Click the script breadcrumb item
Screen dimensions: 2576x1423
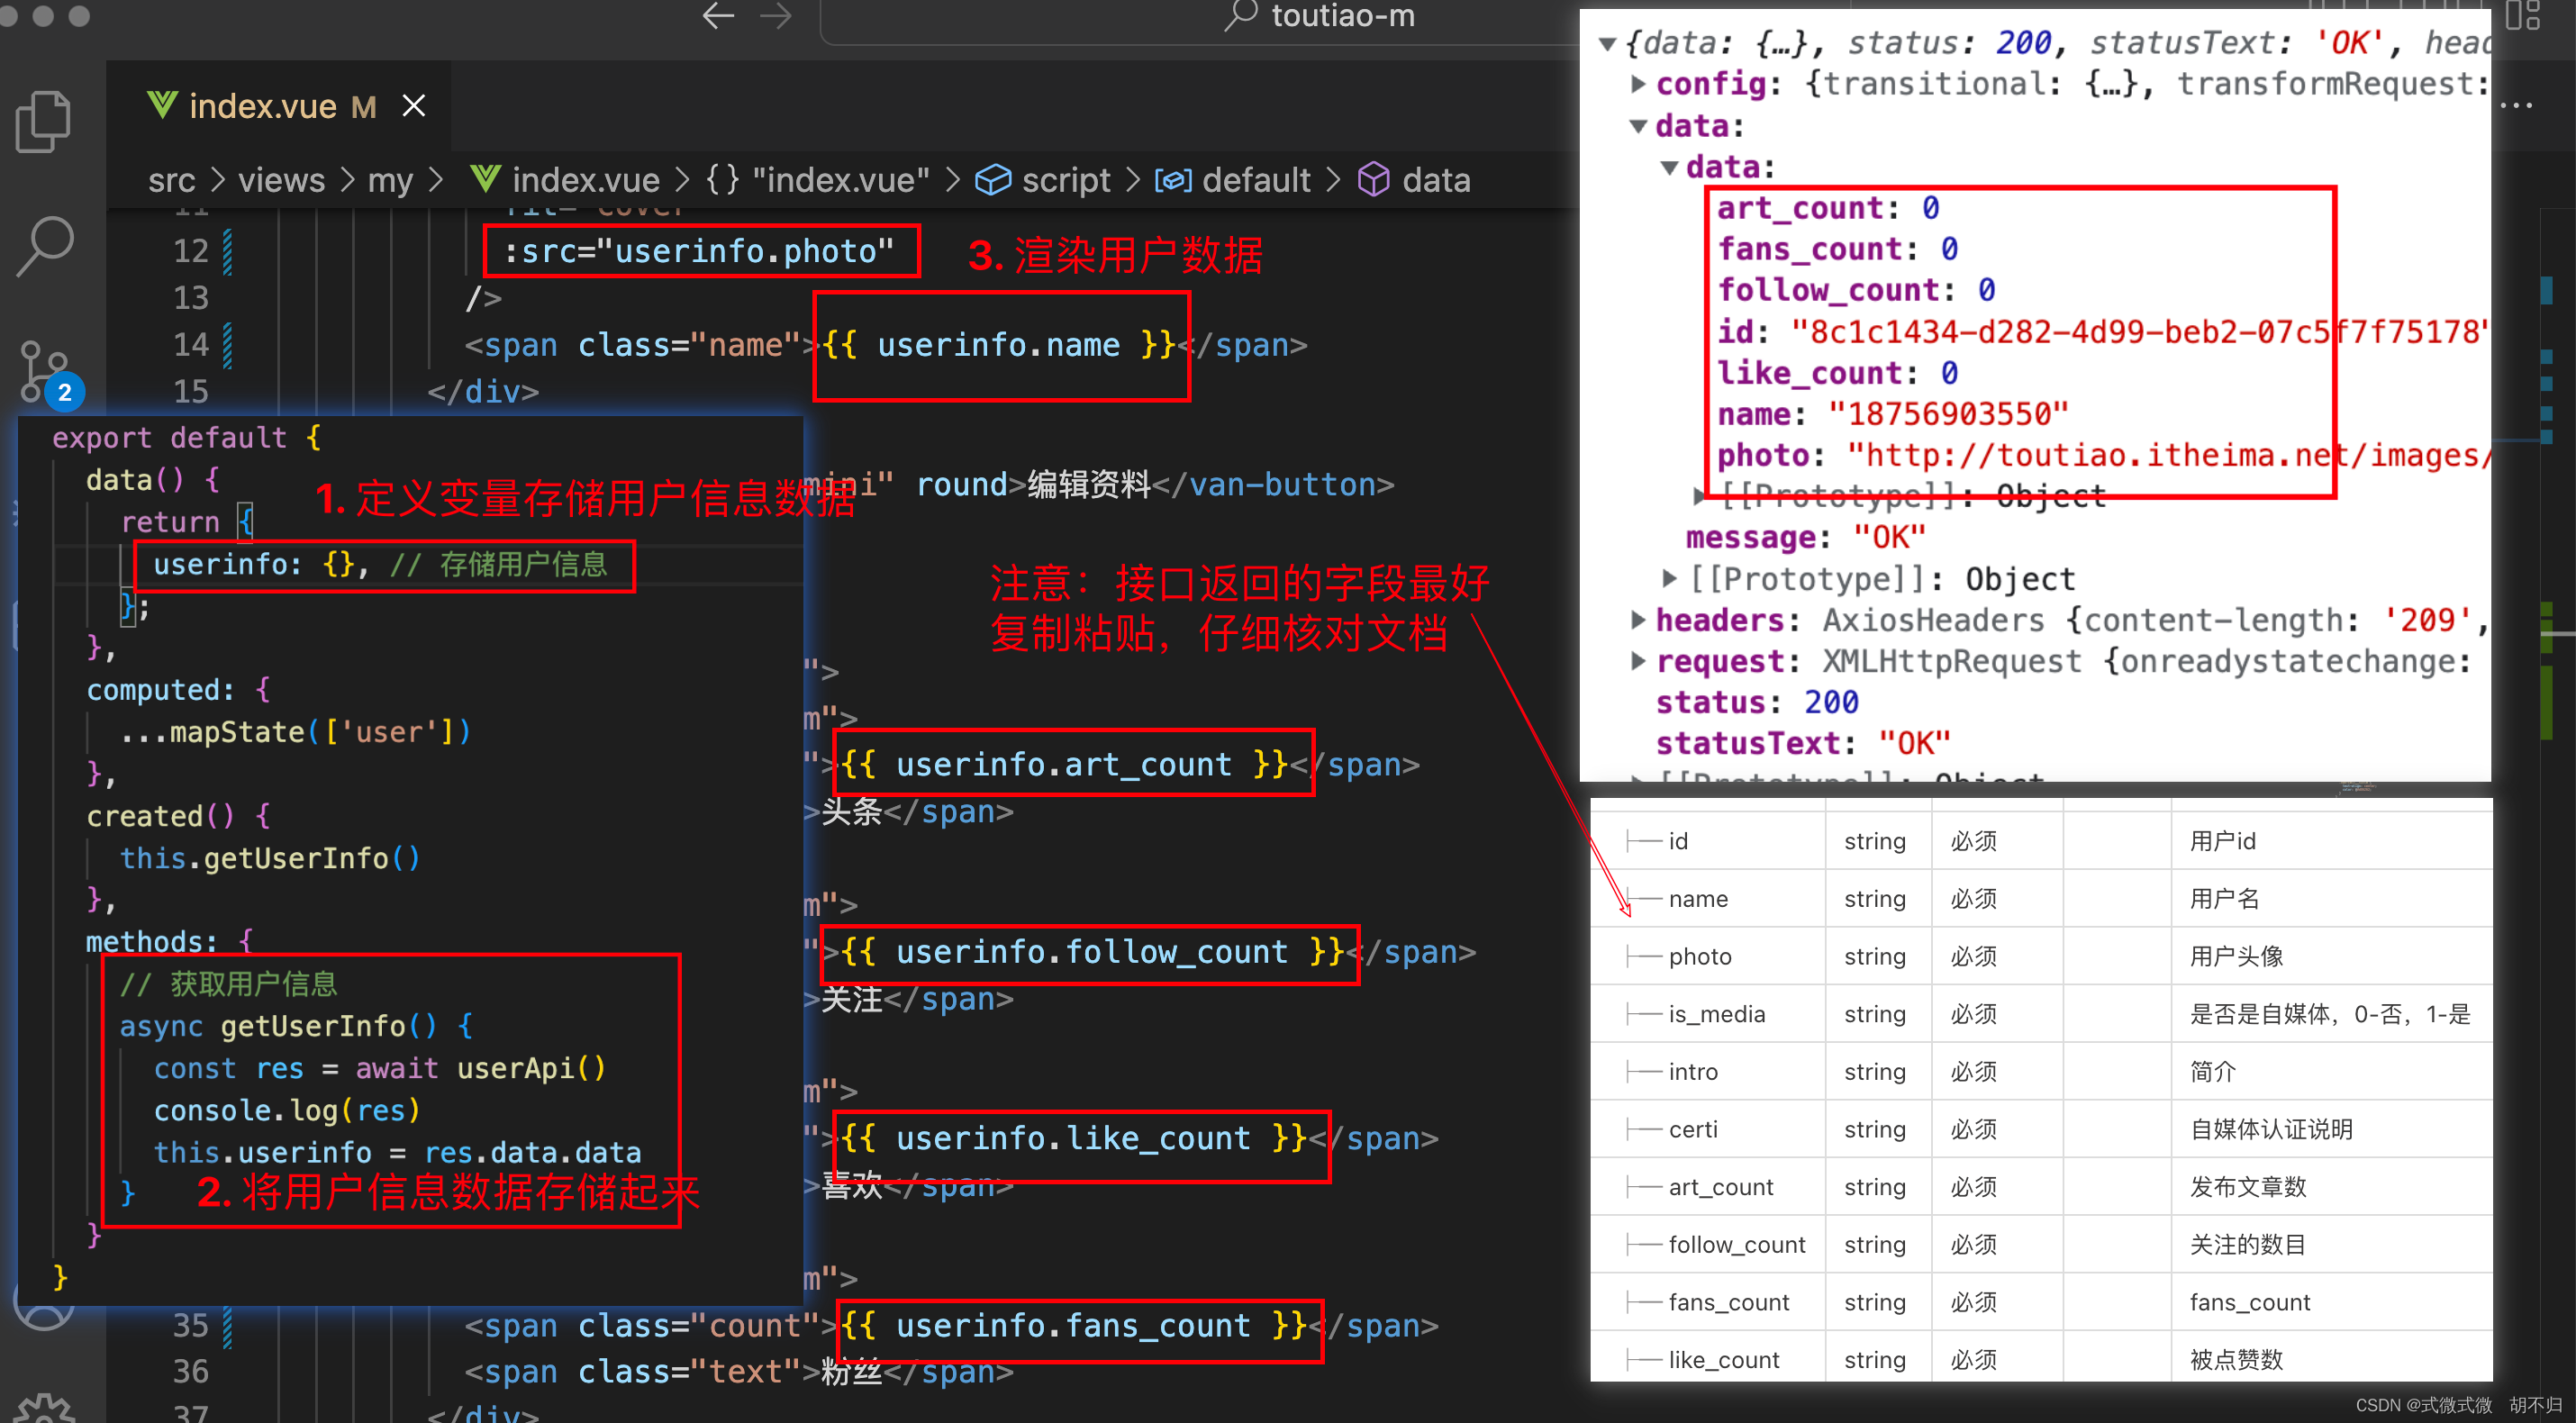tap(1064, 180)
